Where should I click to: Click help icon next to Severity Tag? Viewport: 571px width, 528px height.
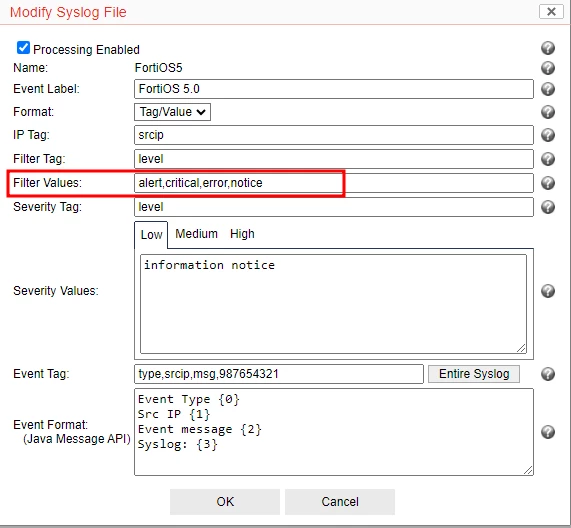[548, 207]
